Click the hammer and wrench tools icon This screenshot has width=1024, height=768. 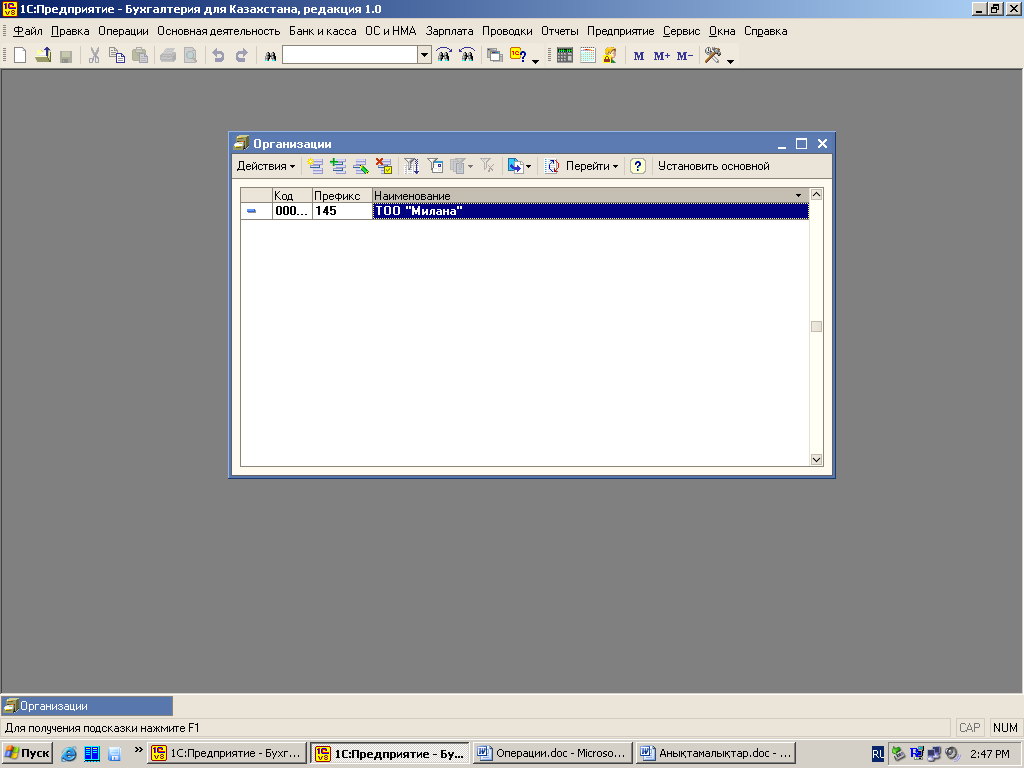pos(712,56)
